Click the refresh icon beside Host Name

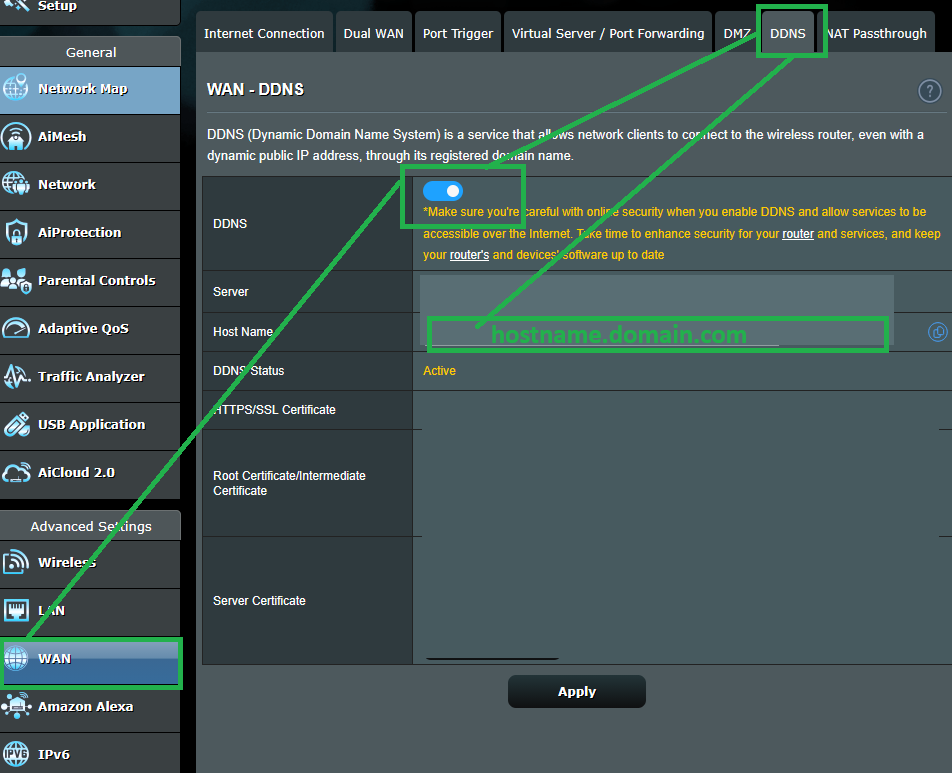pyautogui.click(x=937, y=331)
